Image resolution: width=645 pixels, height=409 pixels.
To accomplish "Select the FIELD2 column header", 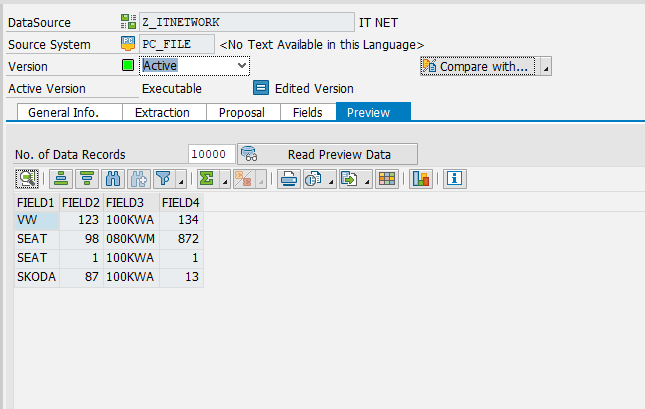I will tap(81, 202).
